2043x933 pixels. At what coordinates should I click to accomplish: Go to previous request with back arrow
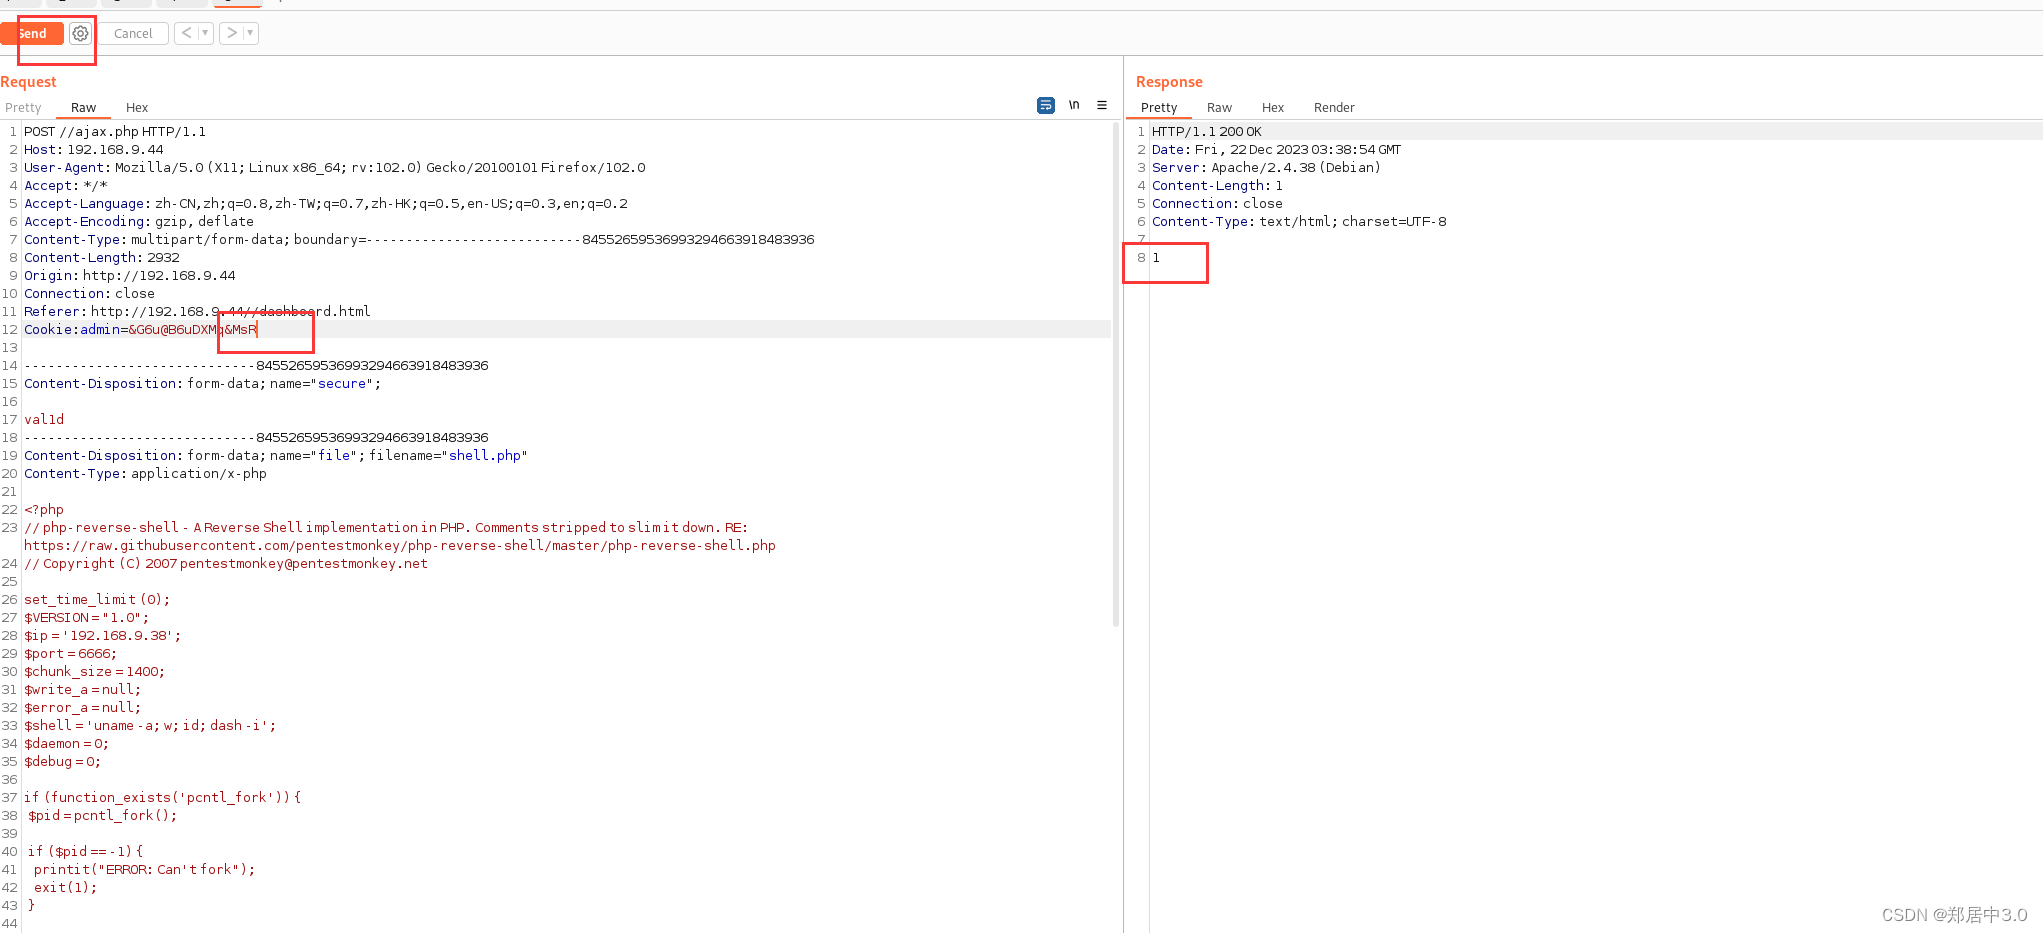[x=186, y=33]
